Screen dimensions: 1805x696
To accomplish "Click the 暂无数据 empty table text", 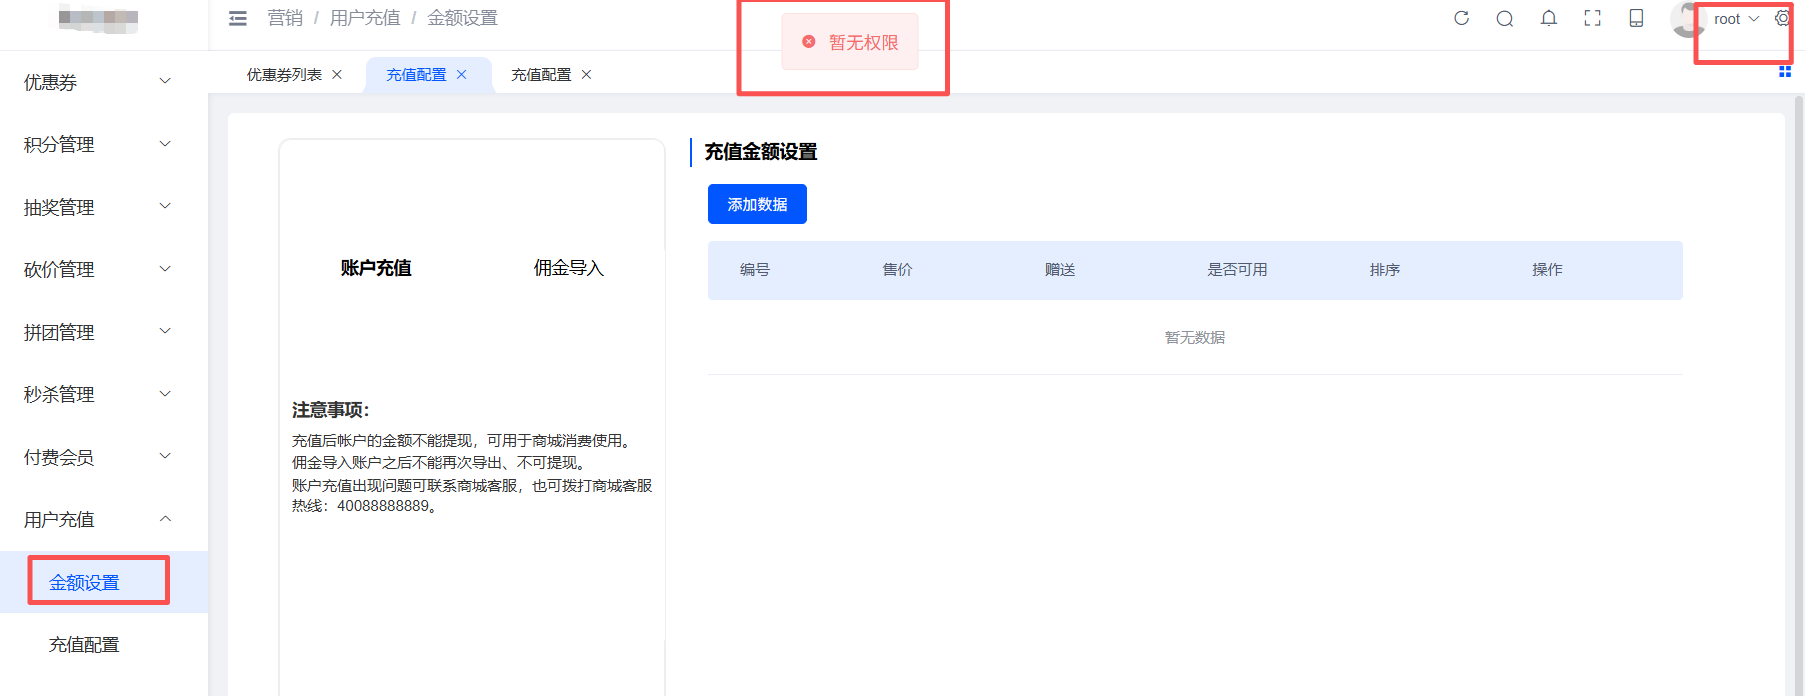I will [1195, 338].
